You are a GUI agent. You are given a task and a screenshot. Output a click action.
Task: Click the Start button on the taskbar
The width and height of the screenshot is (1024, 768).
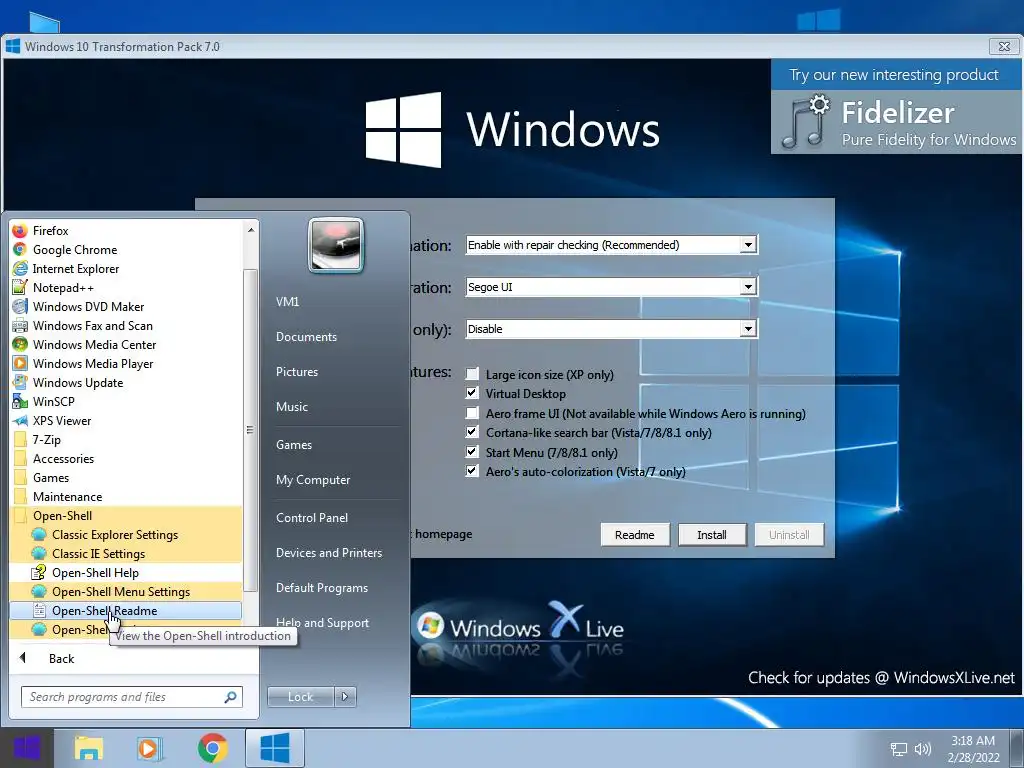(27, 748)
